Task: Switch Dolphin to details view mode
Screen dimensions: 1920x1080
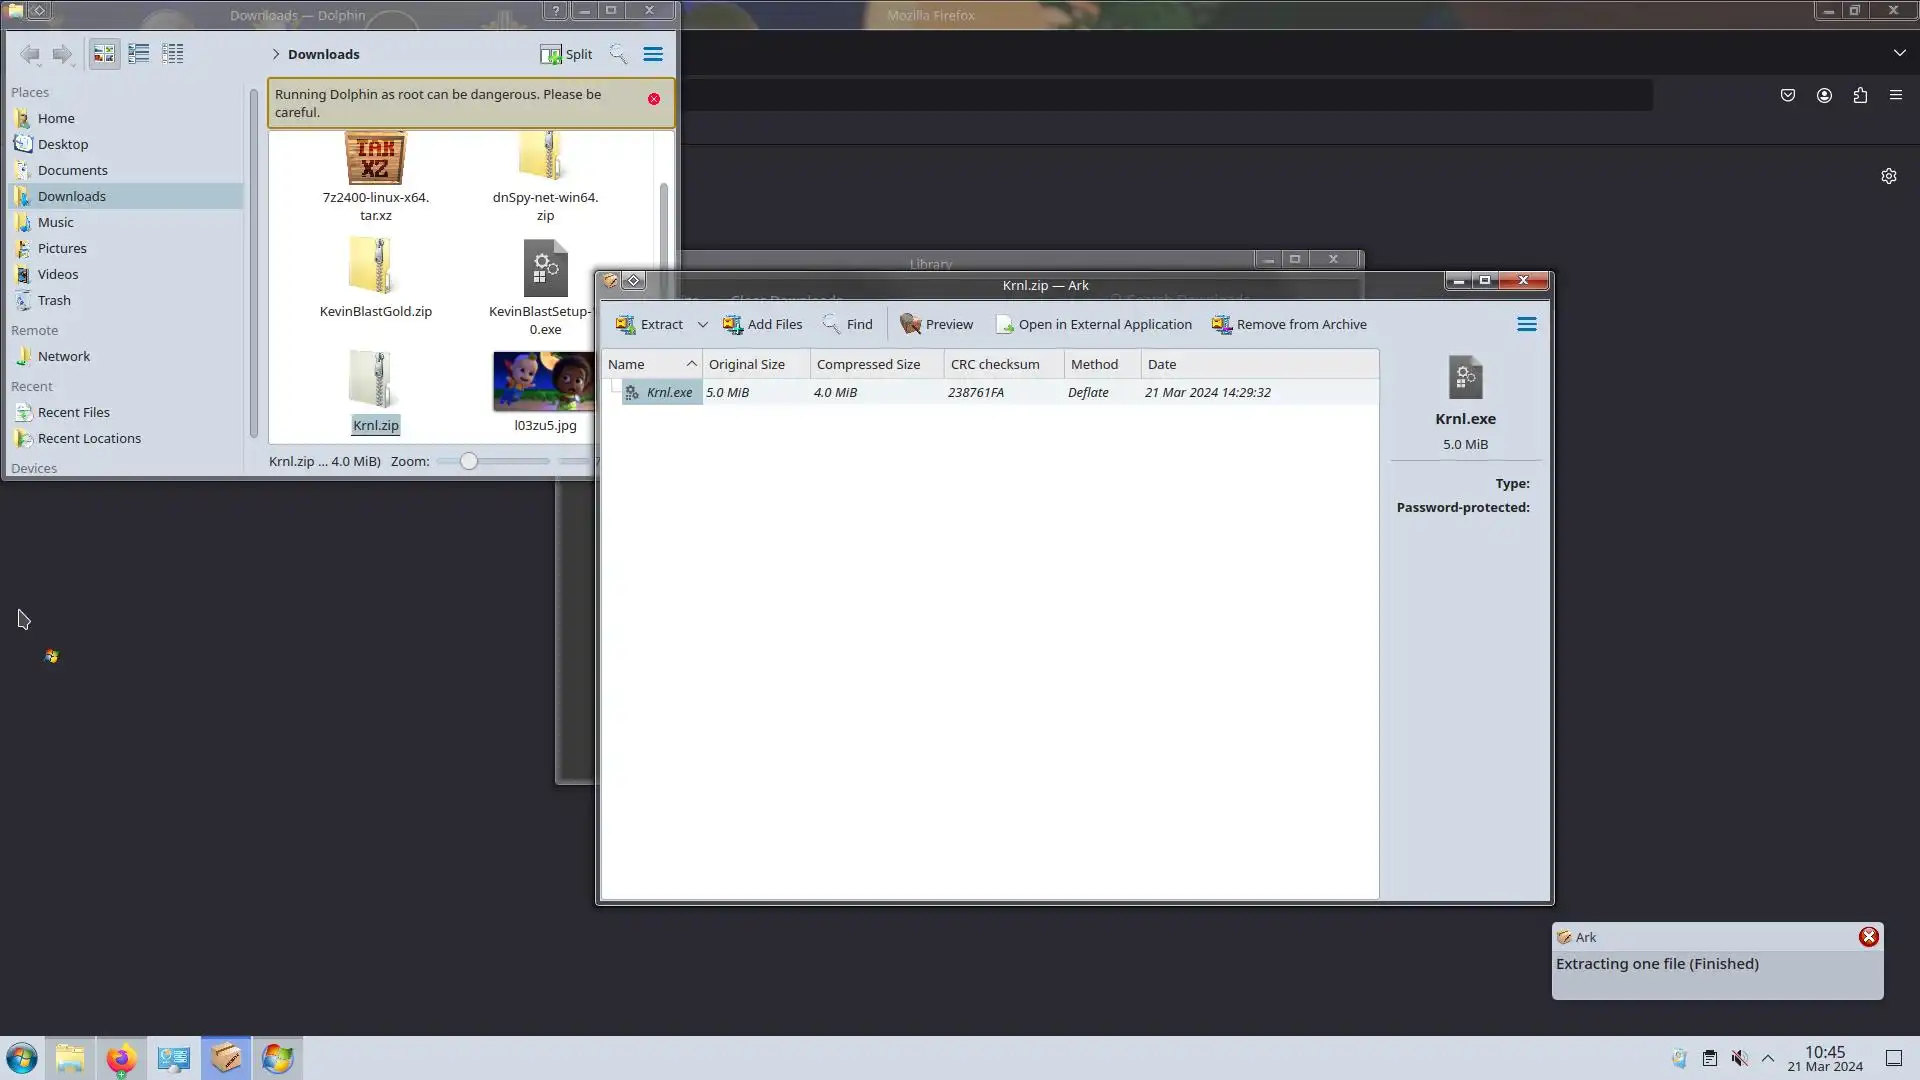Action: 173,54
